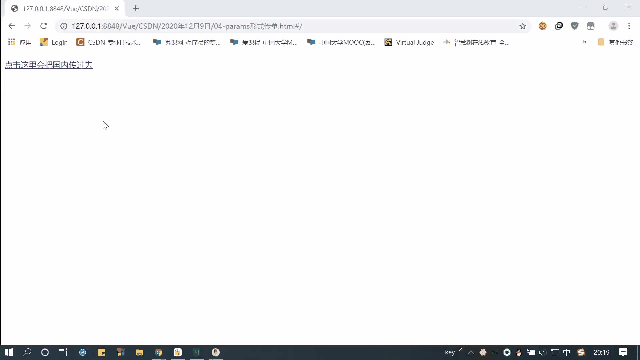This screenshot has height=360, width=640.
Task: Open the second blue folder bookmark
Action: (x=264, y=42)
